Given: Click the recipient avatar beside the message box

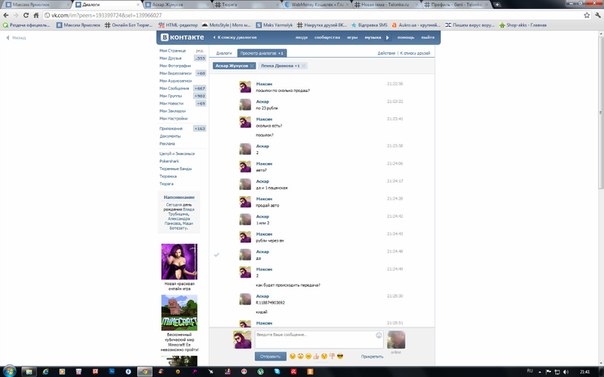Looking at the screenshot, I should tap(396, 340).
